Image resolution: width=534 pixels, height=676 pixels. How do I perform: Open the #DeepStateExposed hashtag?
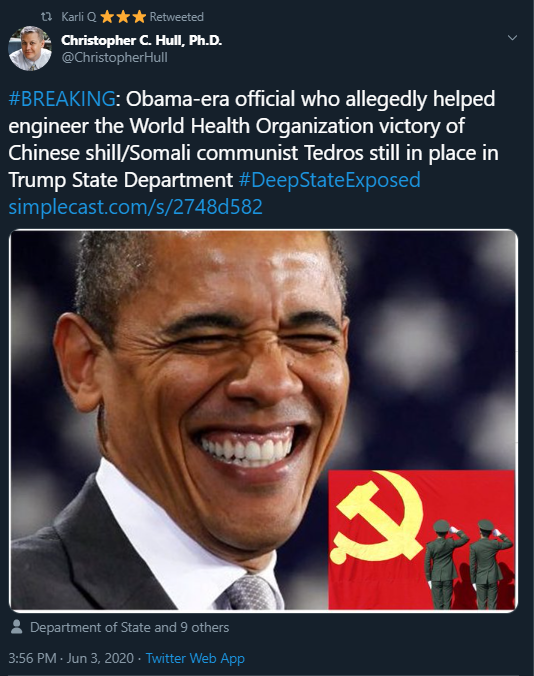pos(329,180)
